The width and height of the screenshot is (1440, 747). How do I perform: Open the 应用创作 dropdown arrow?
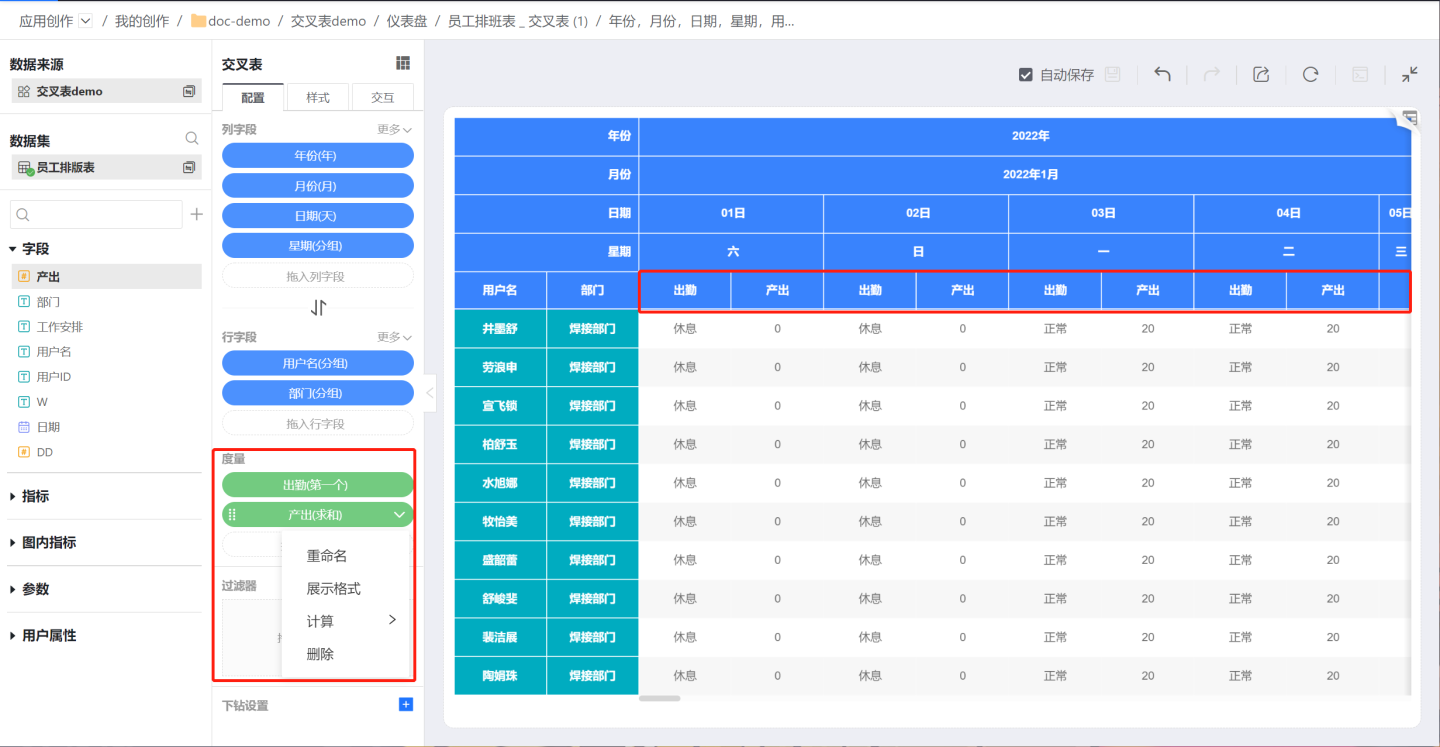[85, 20]
